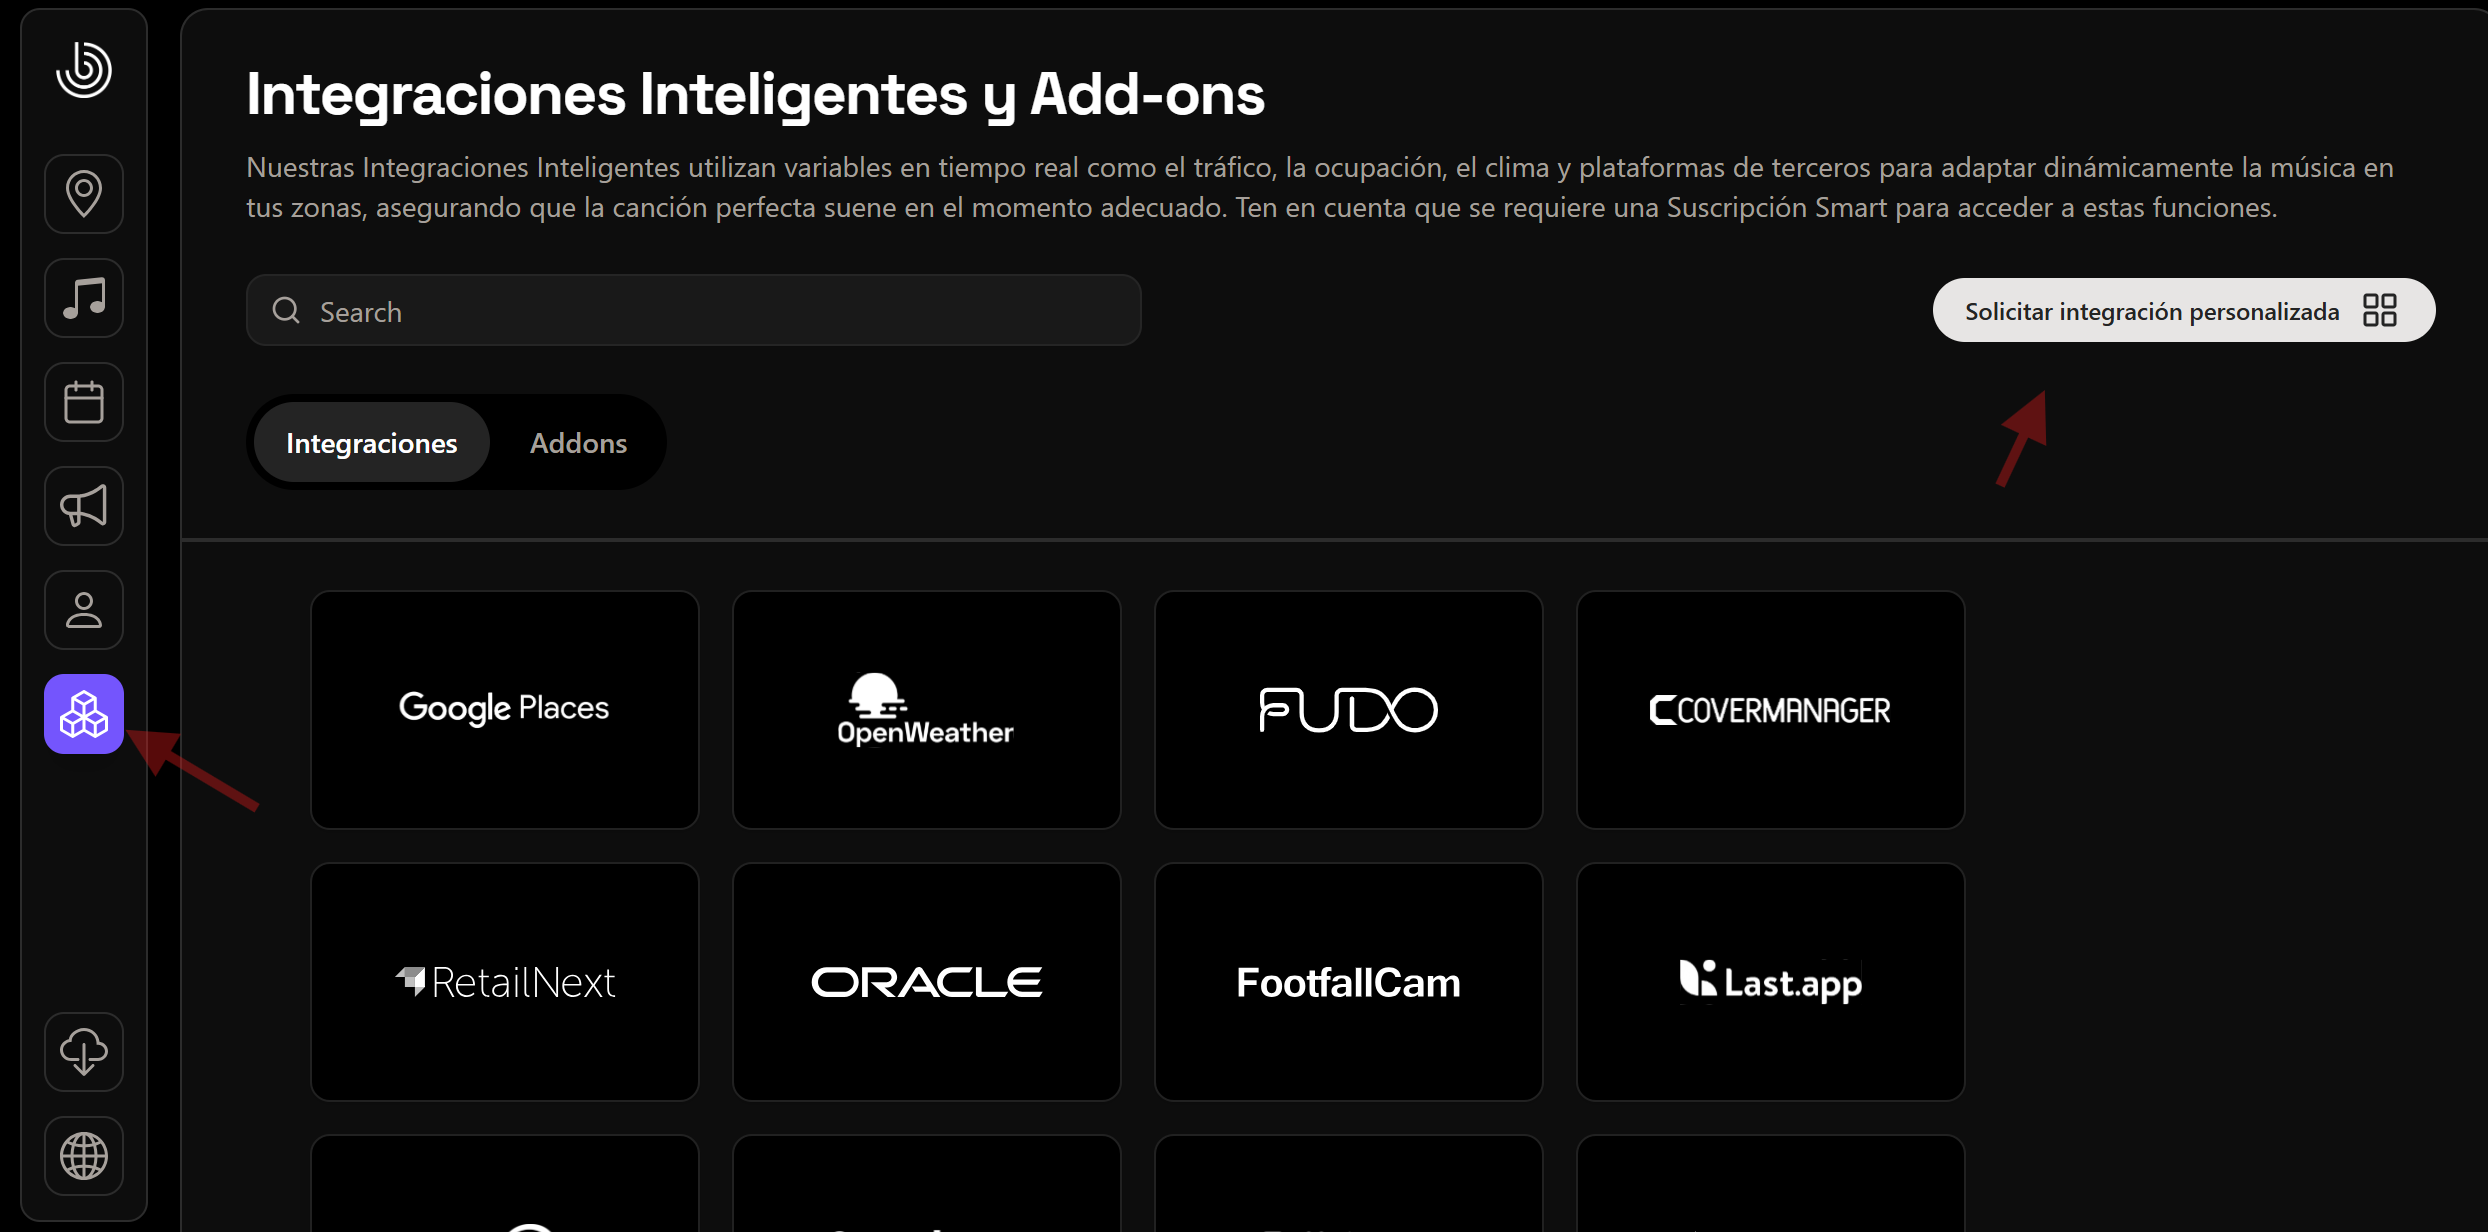Click Solicitar integración personalizada button
This screenshot has height=1232, width=2488.
(2183, 311)
